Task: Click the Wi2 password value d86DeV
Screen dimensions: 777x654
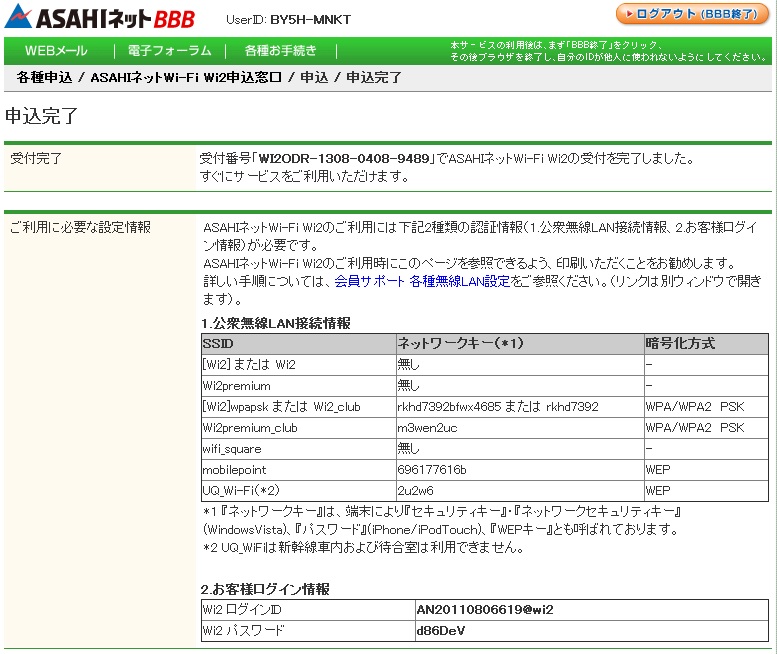Action: [x=441, y=630]
